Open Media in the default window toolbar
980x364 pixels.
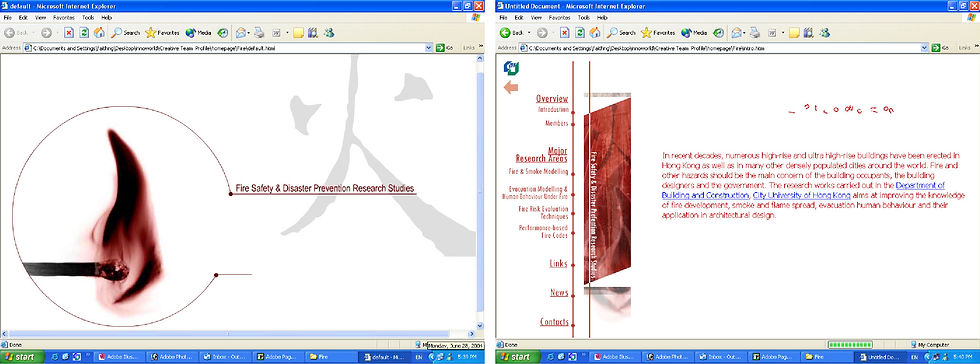pos(198,33)
